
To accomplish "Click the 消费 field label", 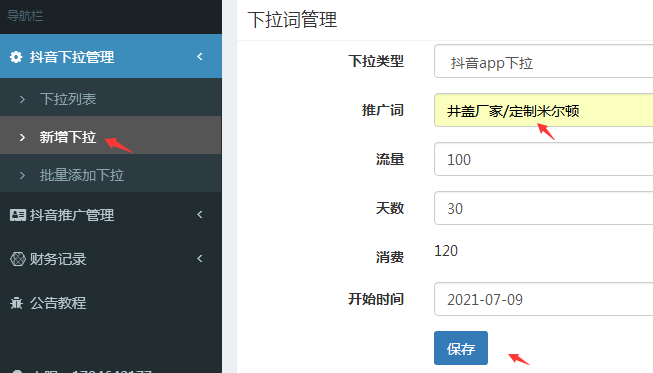I will (x=390, y=257).
